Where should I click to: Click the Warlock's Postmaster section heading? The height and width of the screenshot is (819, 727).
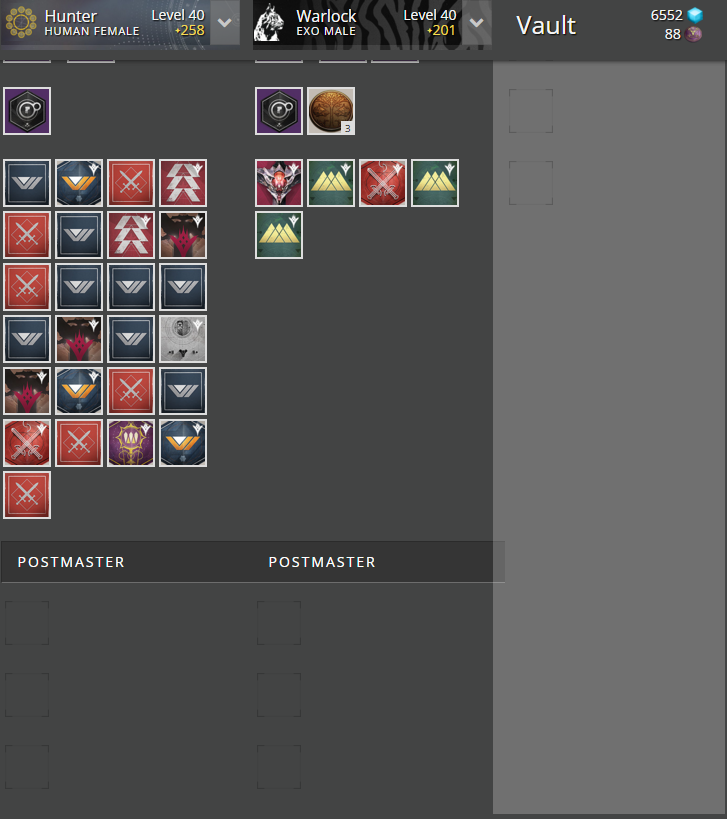click(x=322, y=562)
